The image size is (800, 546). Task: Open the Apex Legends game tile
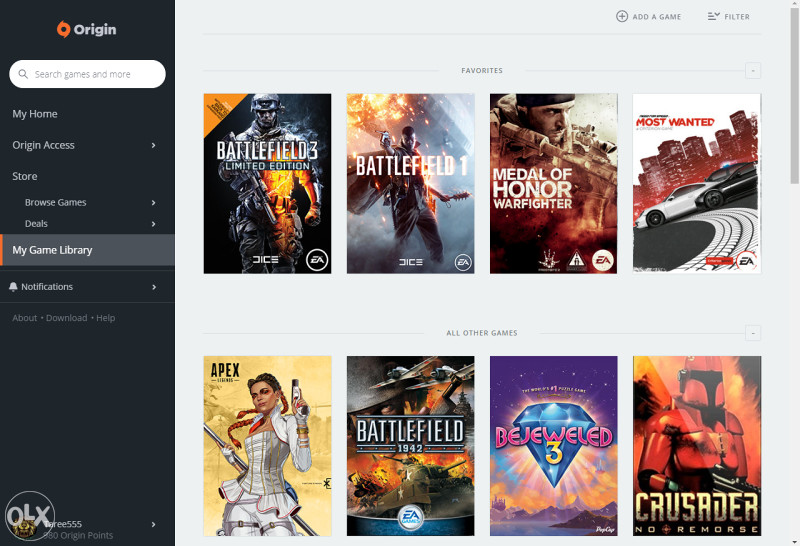pyautogui.click(x=267, y=446)
